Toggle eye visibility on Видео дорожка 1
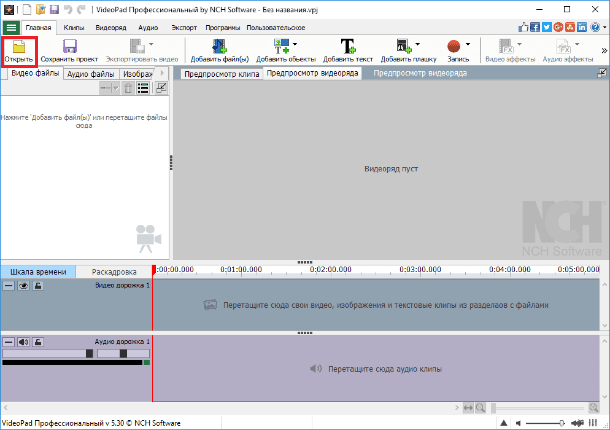610x430 pixels. coord(23,286)
